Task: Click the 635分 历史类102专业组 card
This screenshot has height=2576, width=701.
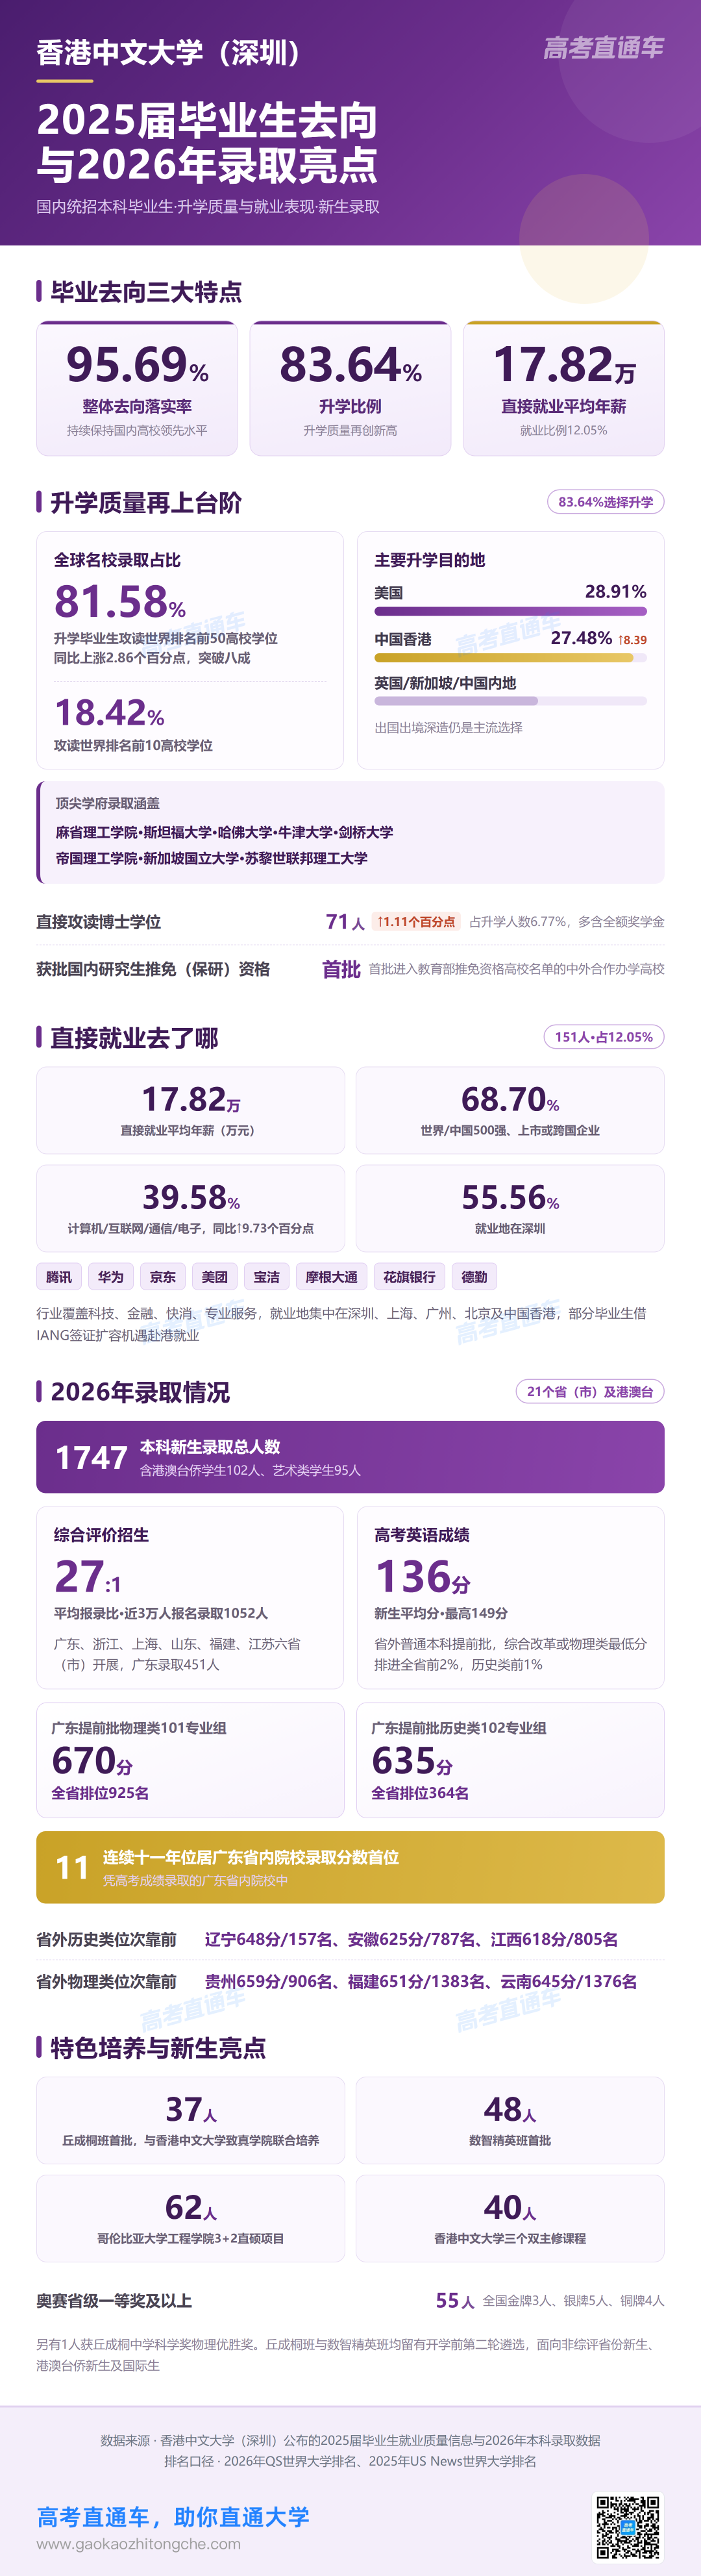Action: 510,1760
